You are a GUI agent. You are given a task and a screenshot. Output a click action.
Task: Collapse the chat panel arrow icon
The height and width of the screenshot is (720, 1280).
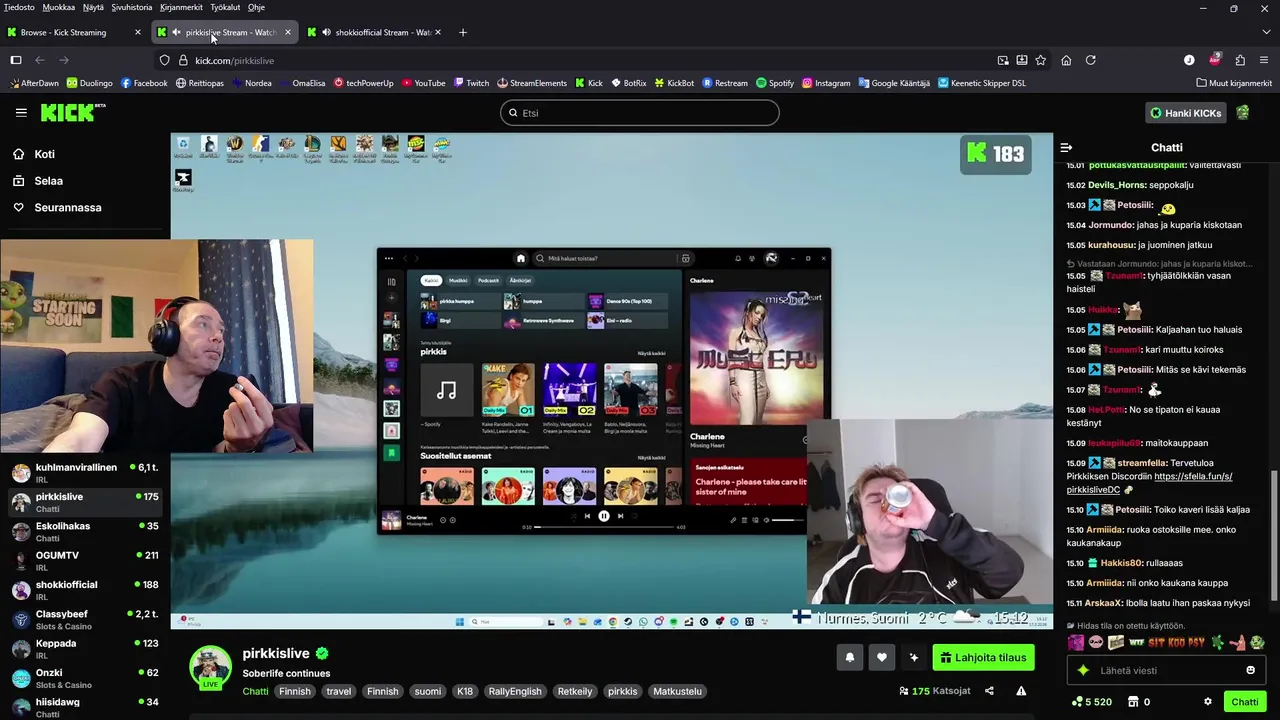point(1066,147)
